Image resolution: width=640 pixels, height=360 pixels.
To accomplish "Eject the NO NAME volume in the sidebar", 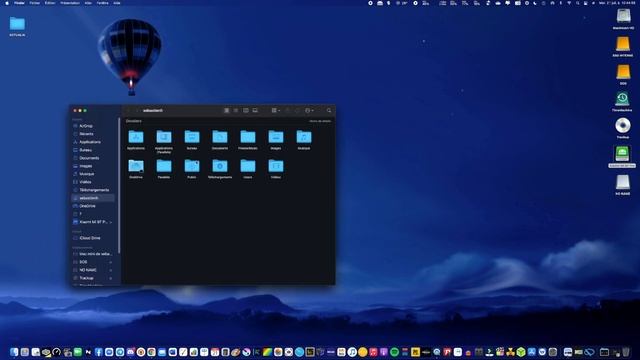I will click(x=111, y=270).
